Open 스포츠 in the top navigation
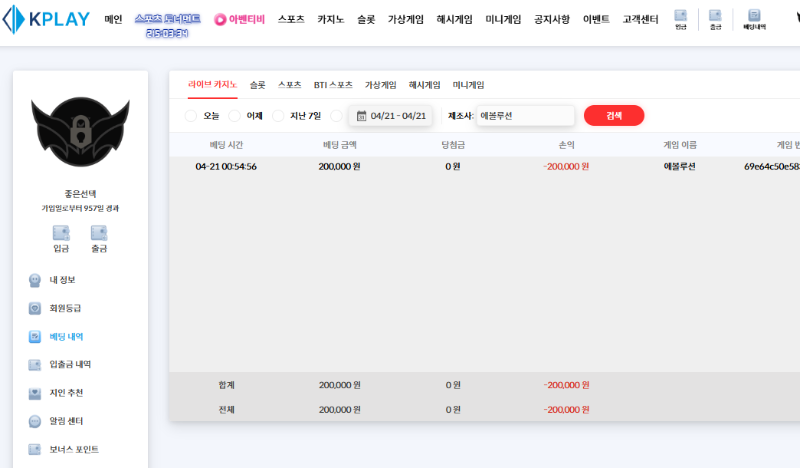Viewport: 800px width, 468px height. click(x=291, y=19)
